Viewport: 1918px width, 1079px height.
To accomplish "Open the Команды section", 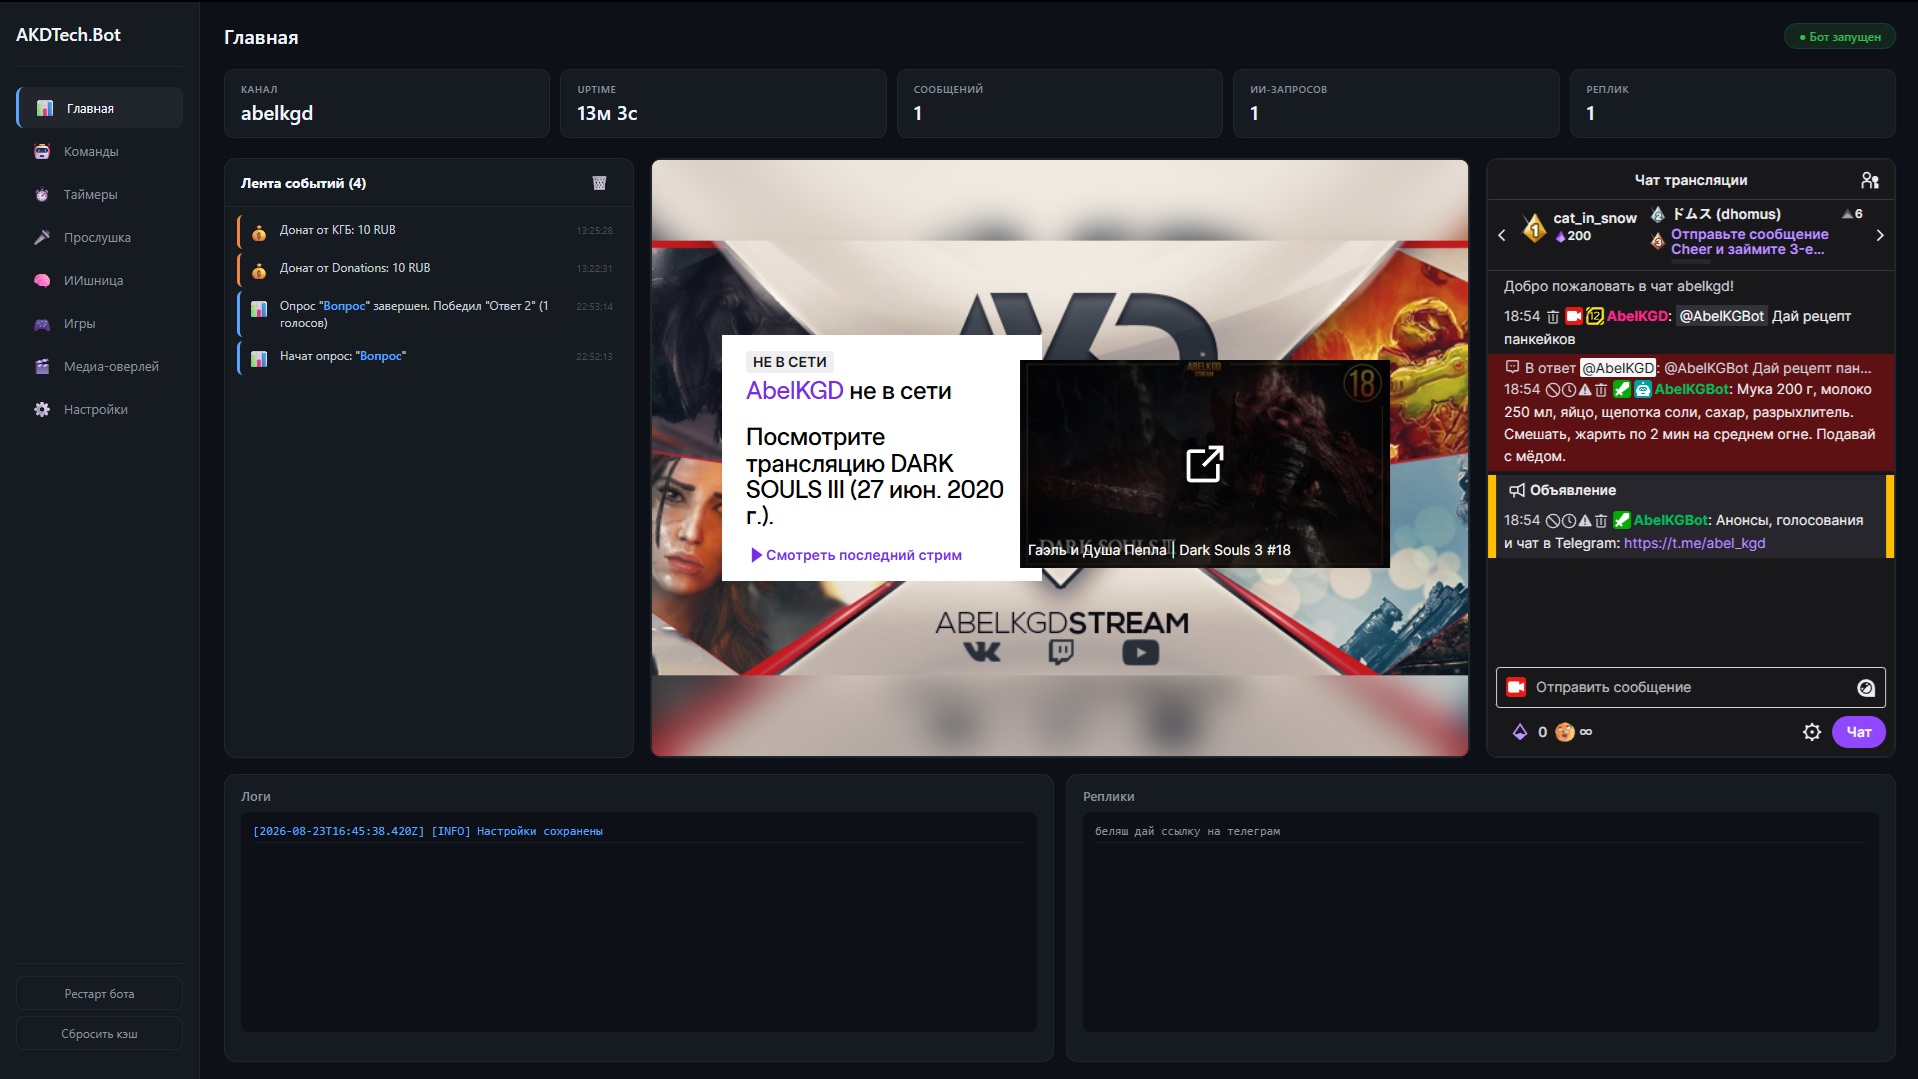I will 100,151.
